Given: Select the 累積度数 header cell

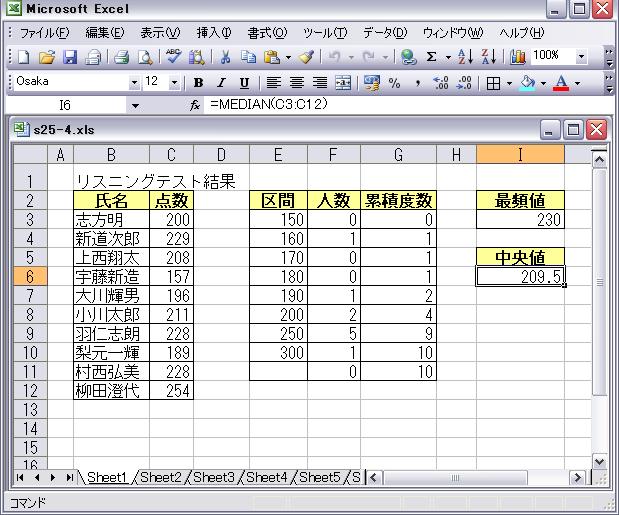Looking at the screenshot, I should pos(398,201).
